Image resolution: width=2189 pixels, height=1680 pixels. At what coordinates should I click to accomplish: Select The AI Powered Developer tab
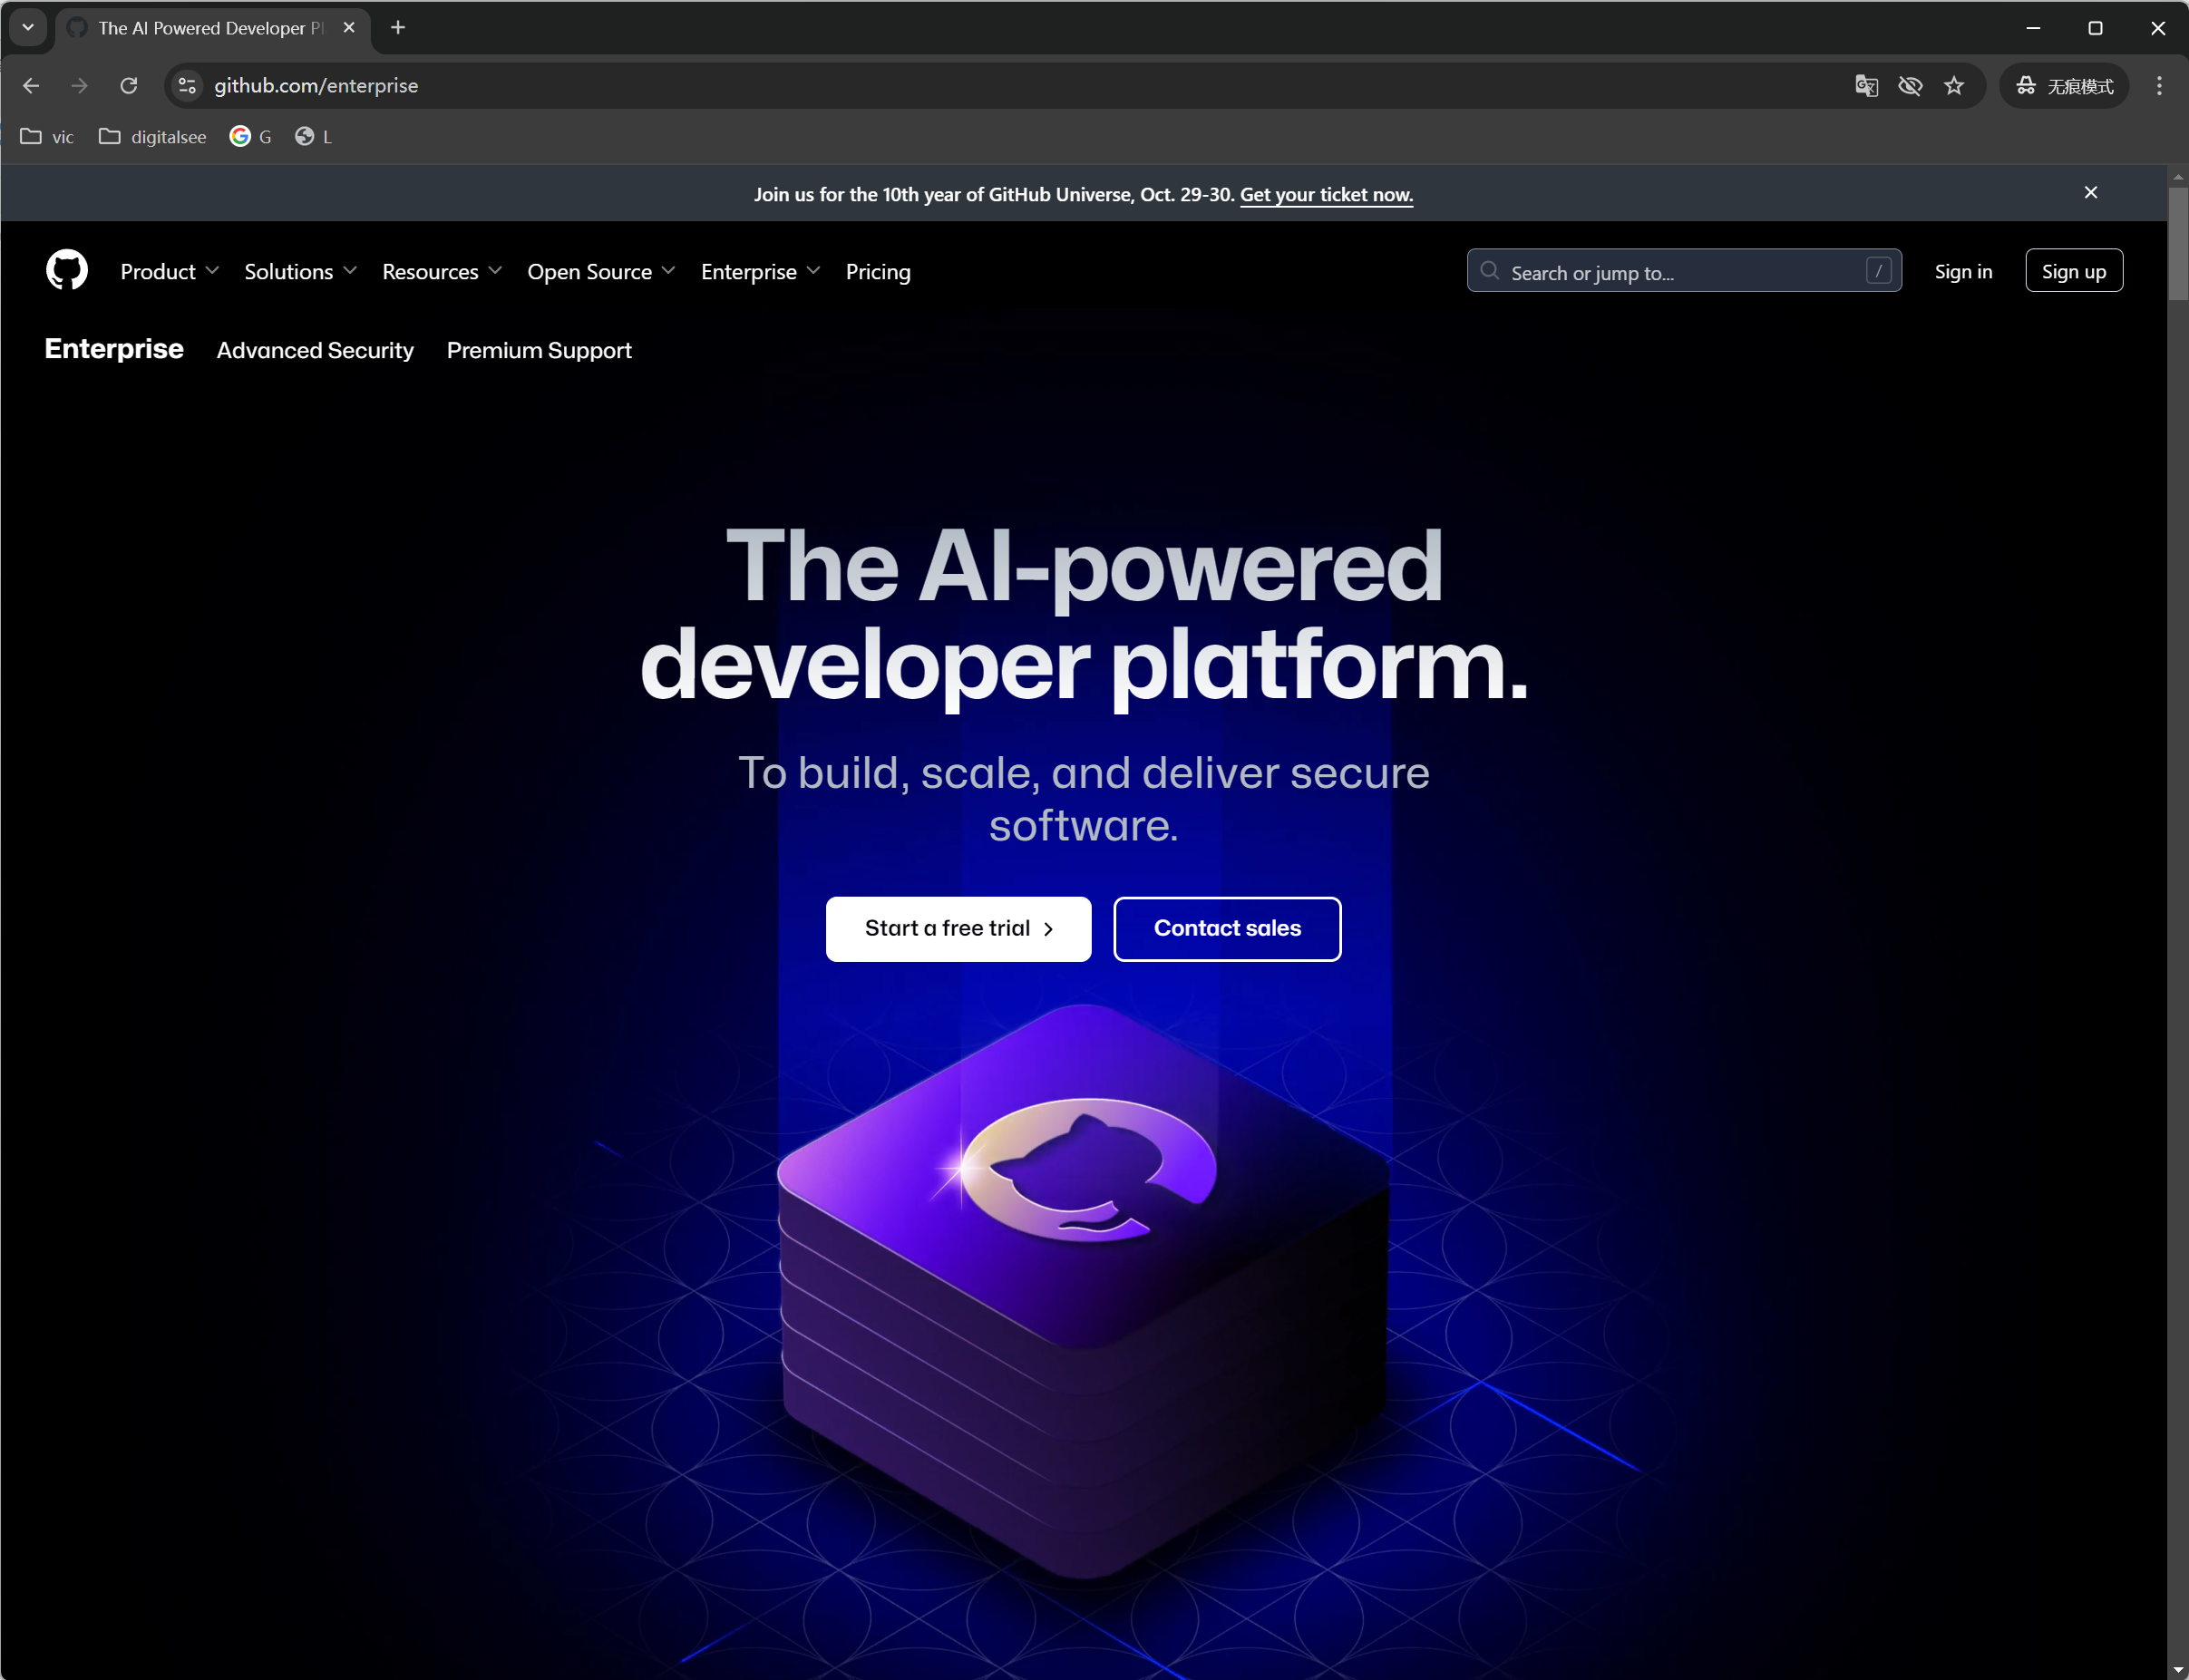coord(213,28)
